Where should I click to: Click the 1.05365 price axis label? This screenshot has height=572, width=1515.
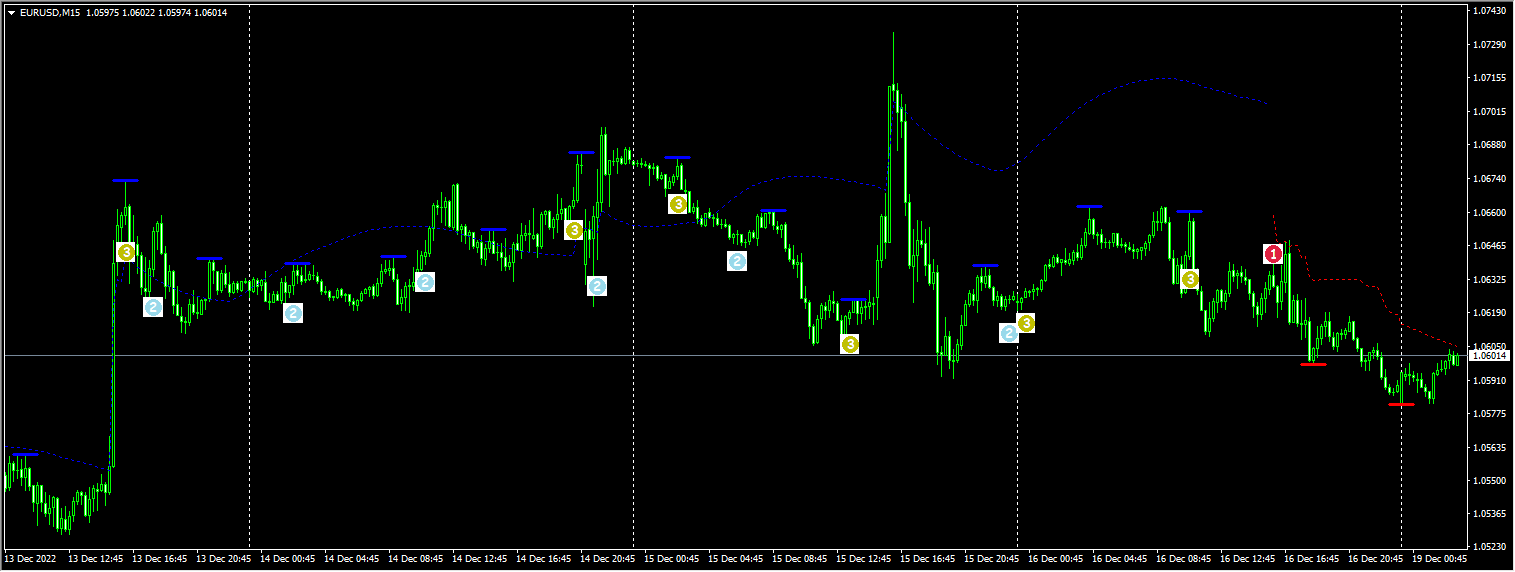1489,515
